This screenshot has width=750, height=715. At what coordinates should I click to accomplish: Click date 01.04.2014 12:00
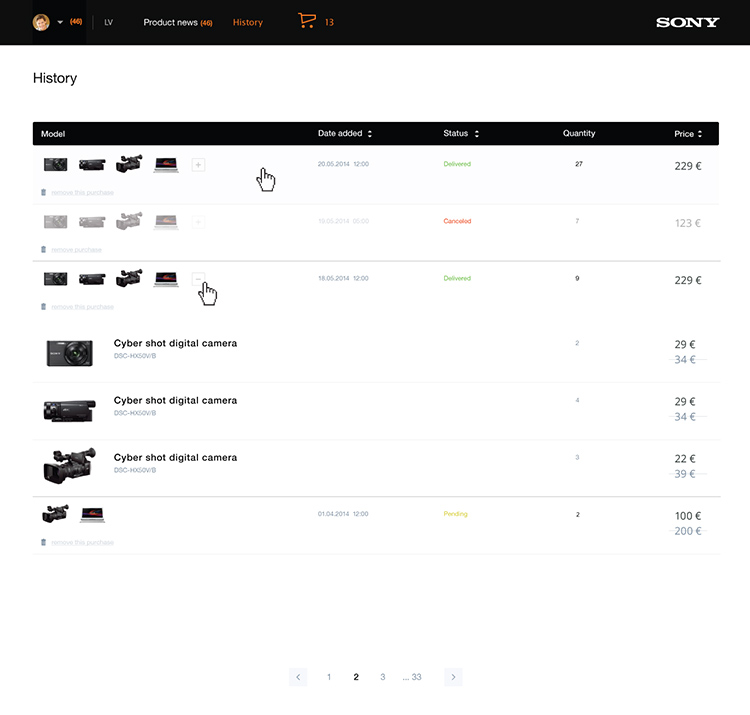point(343,514)
